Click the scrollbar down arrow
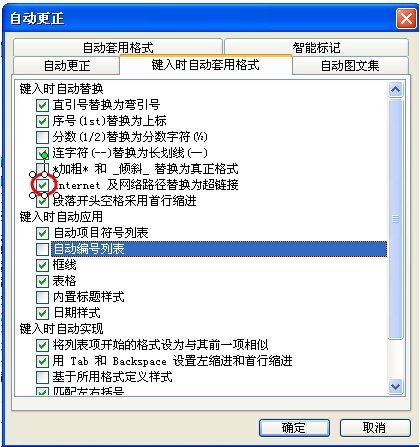Viewport: 420px width, 447px height. tap(395, 387)
